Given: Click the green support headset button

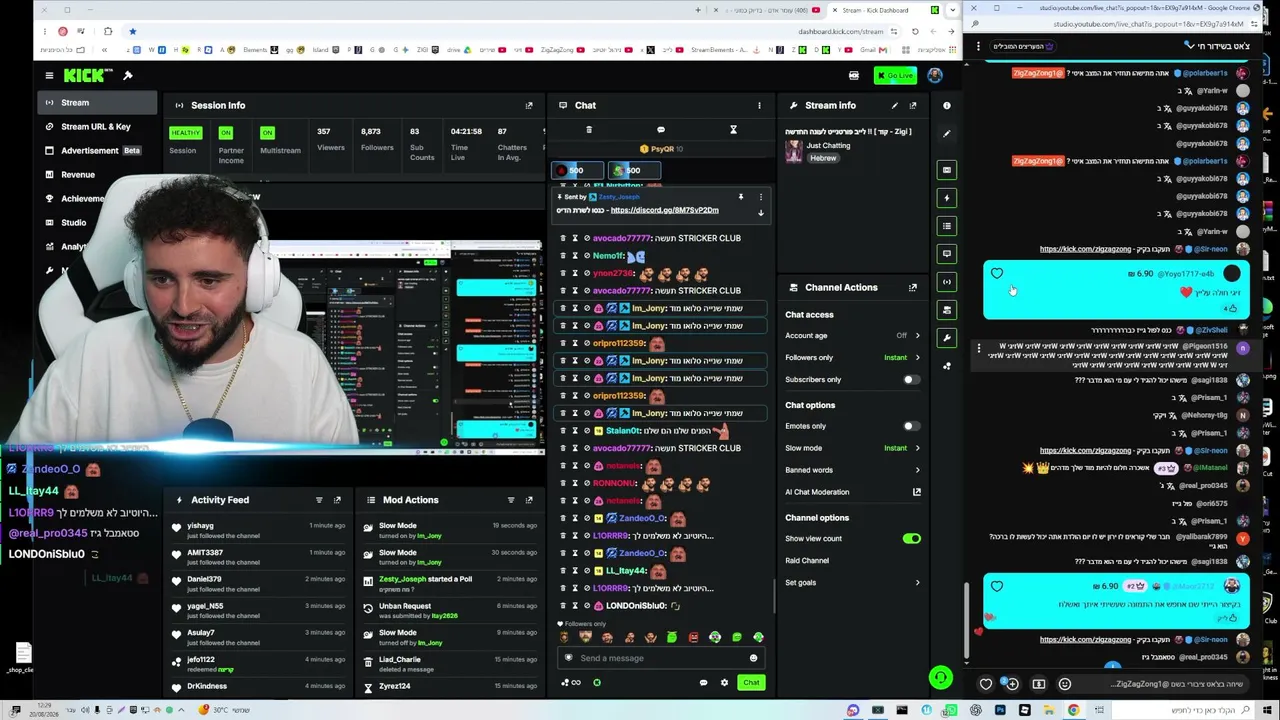Looking at the screenshot, I should click(x=940, y=678).
